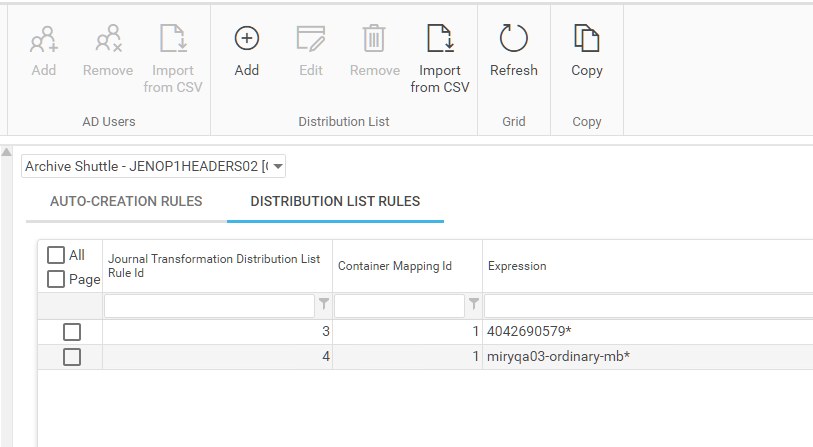This screenshot has width=813, height=447.
Task: Refresh the grid
Action: click(513, 40)
